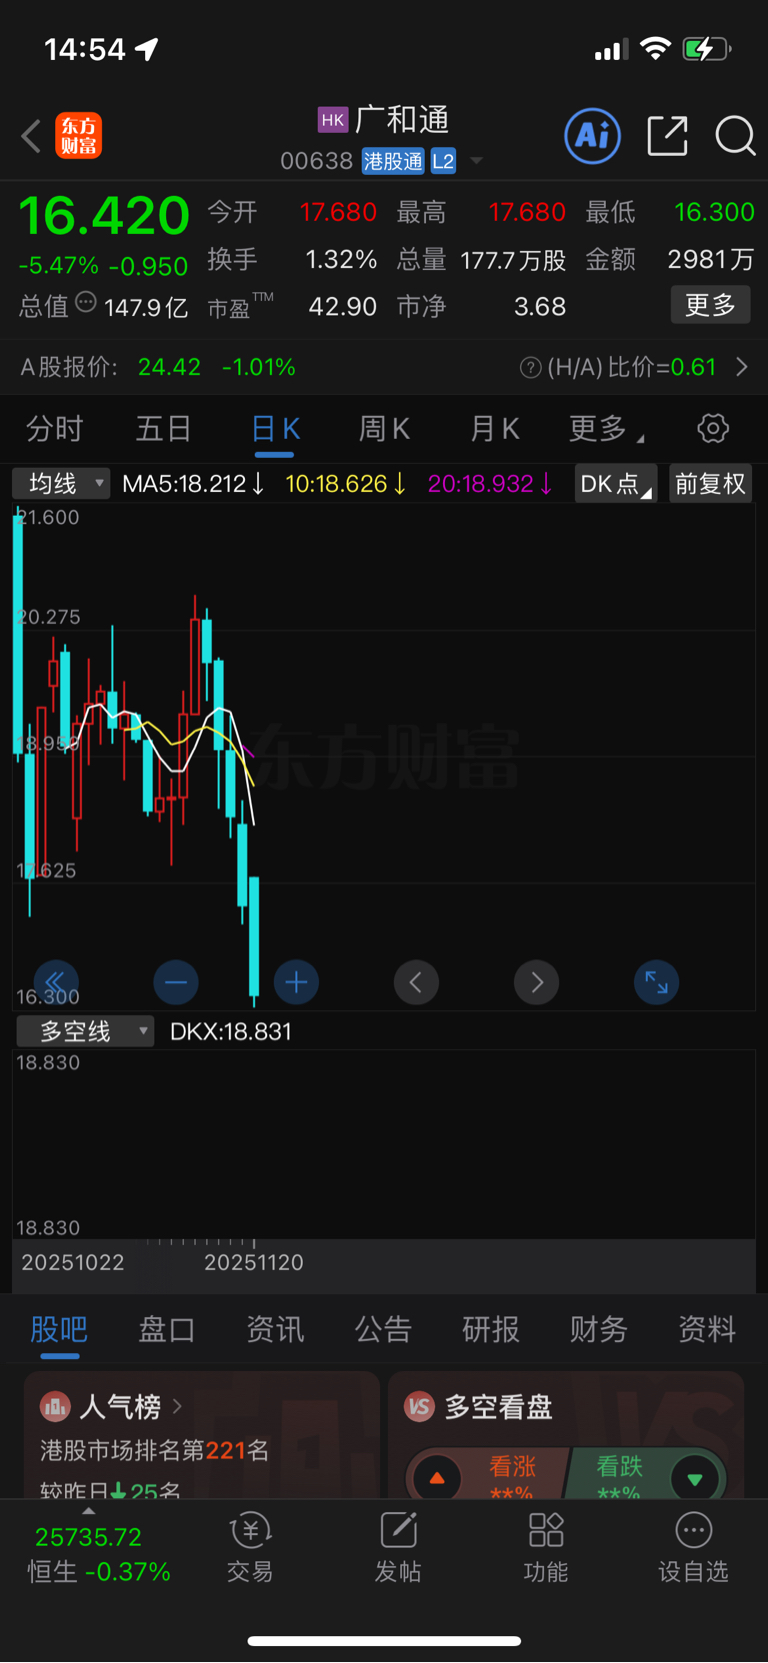Screen dimensions: 768x1663
Task: Expand chart to fullscreen icon
Action: (657, 982)
